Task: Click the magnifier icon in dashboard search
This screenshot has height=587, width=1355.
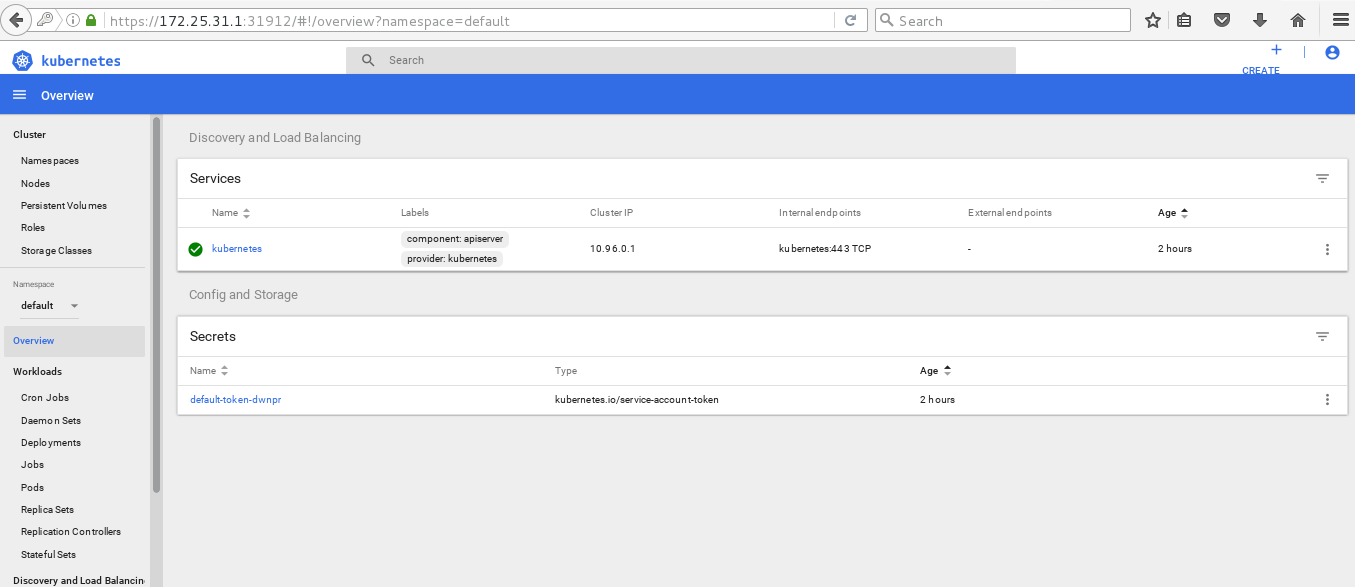Action: click(368, 60)
